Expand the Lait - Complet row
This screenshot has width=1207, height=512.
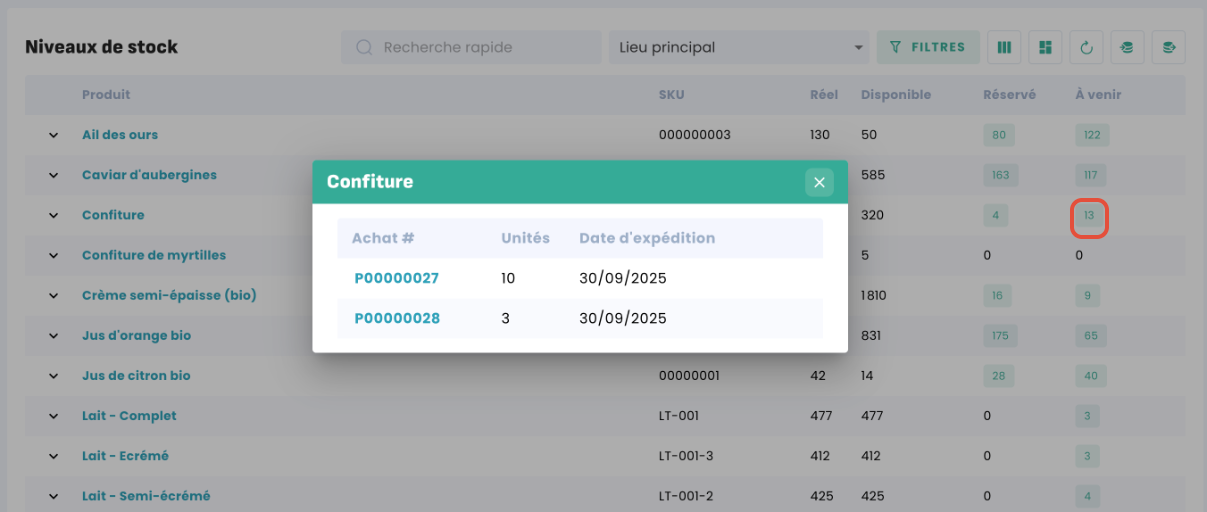(54, 416)
